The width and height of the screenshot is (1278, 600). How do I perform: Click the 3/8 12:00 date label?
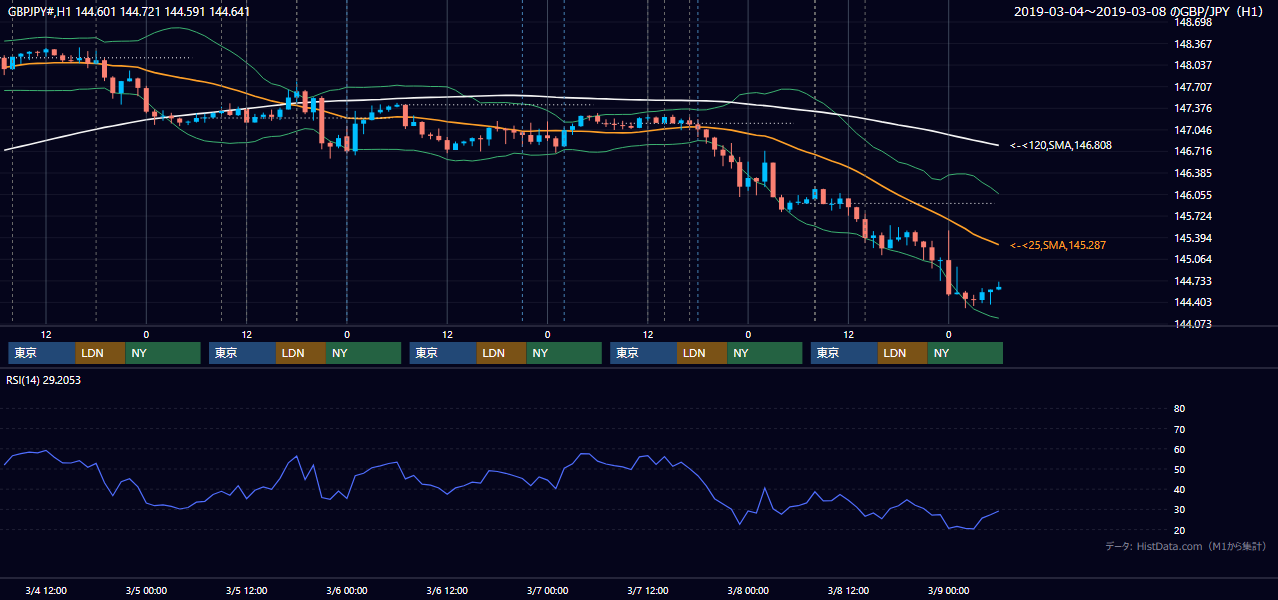(x=848, y=591)
